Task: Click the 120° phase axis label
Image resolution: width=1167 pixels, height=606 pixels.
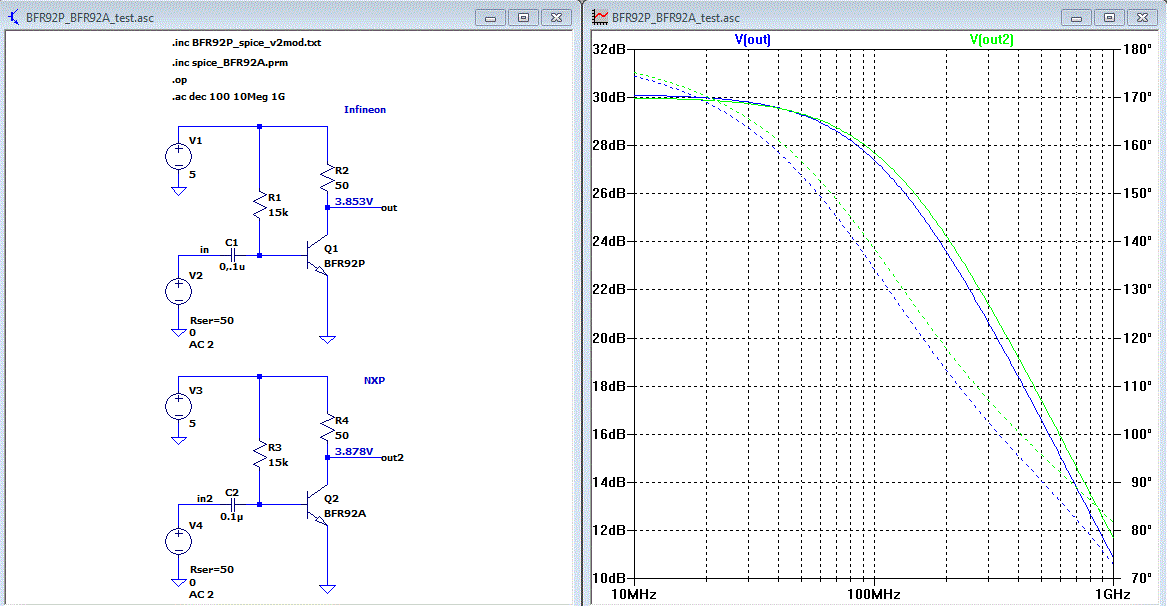Action: (1137, 338)
